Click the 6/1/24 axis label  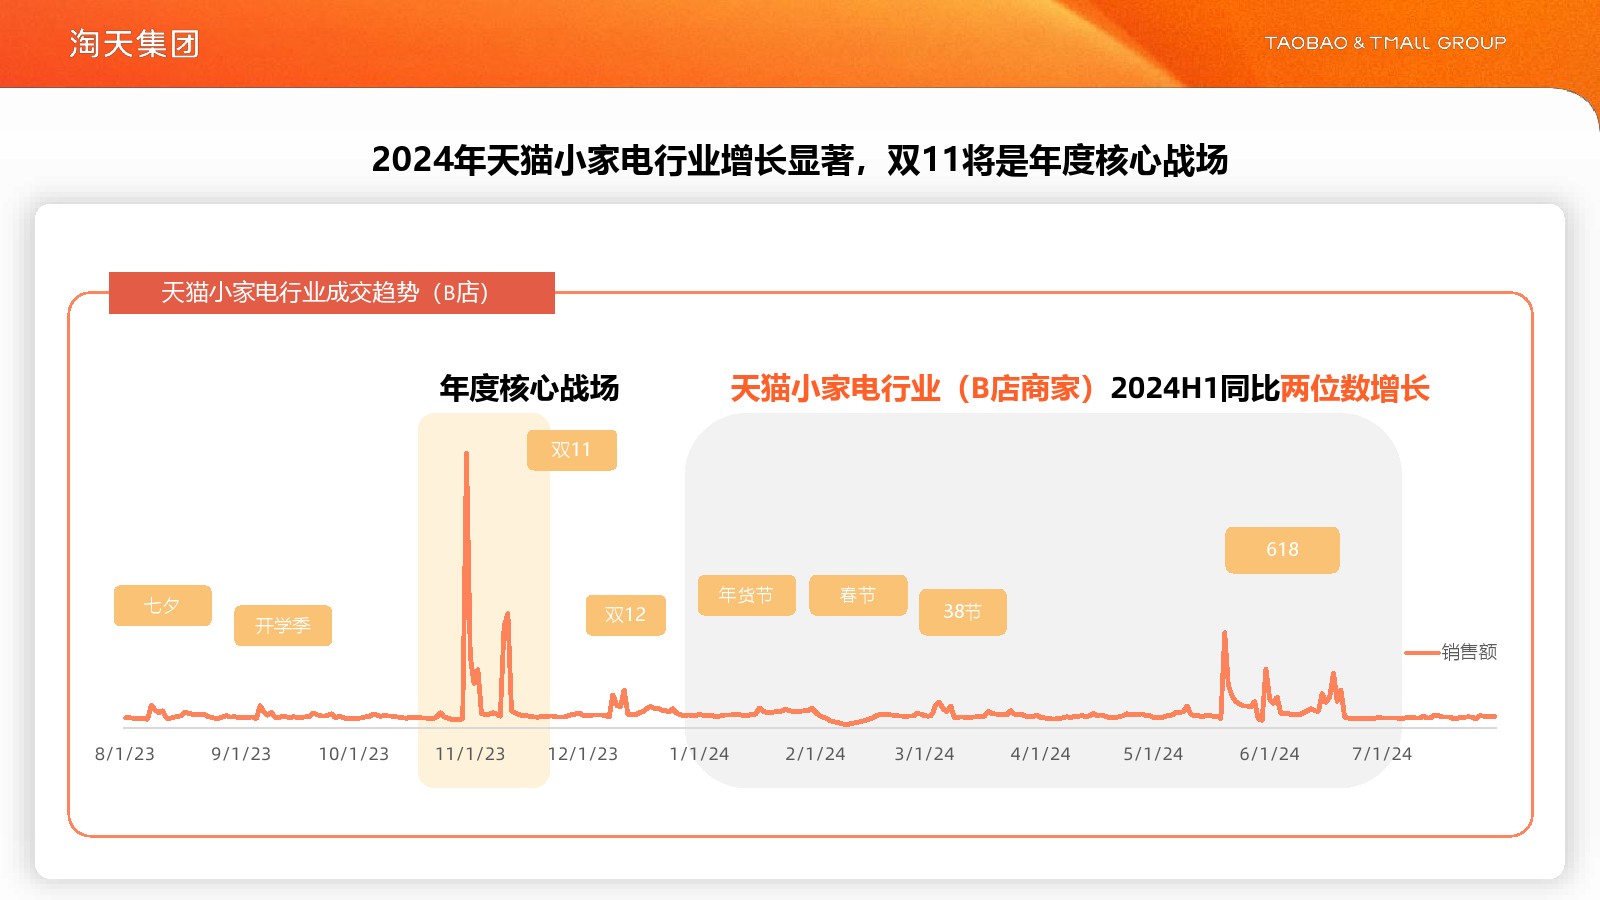pyautogui.click(x=1269, y=754)
